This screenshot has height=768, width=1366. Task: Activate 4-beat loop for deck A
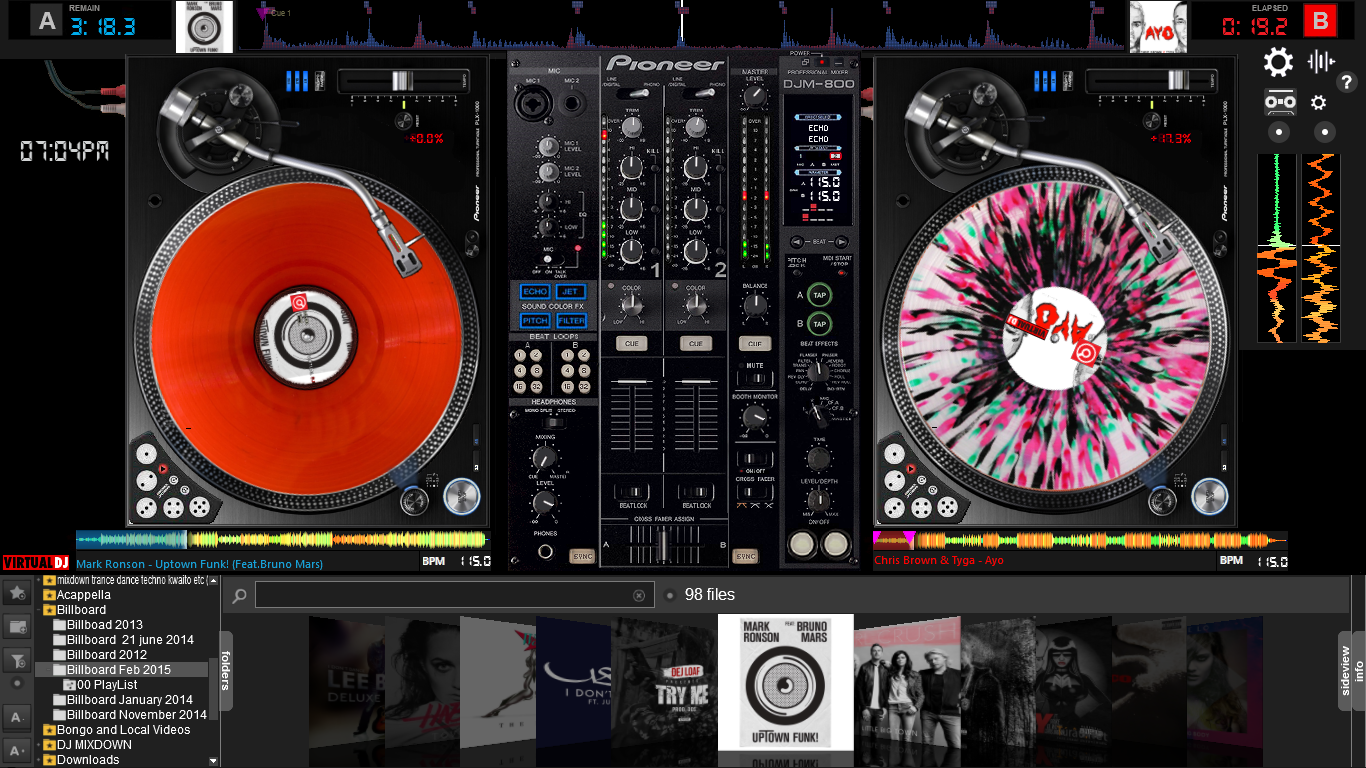pos(520,370)
